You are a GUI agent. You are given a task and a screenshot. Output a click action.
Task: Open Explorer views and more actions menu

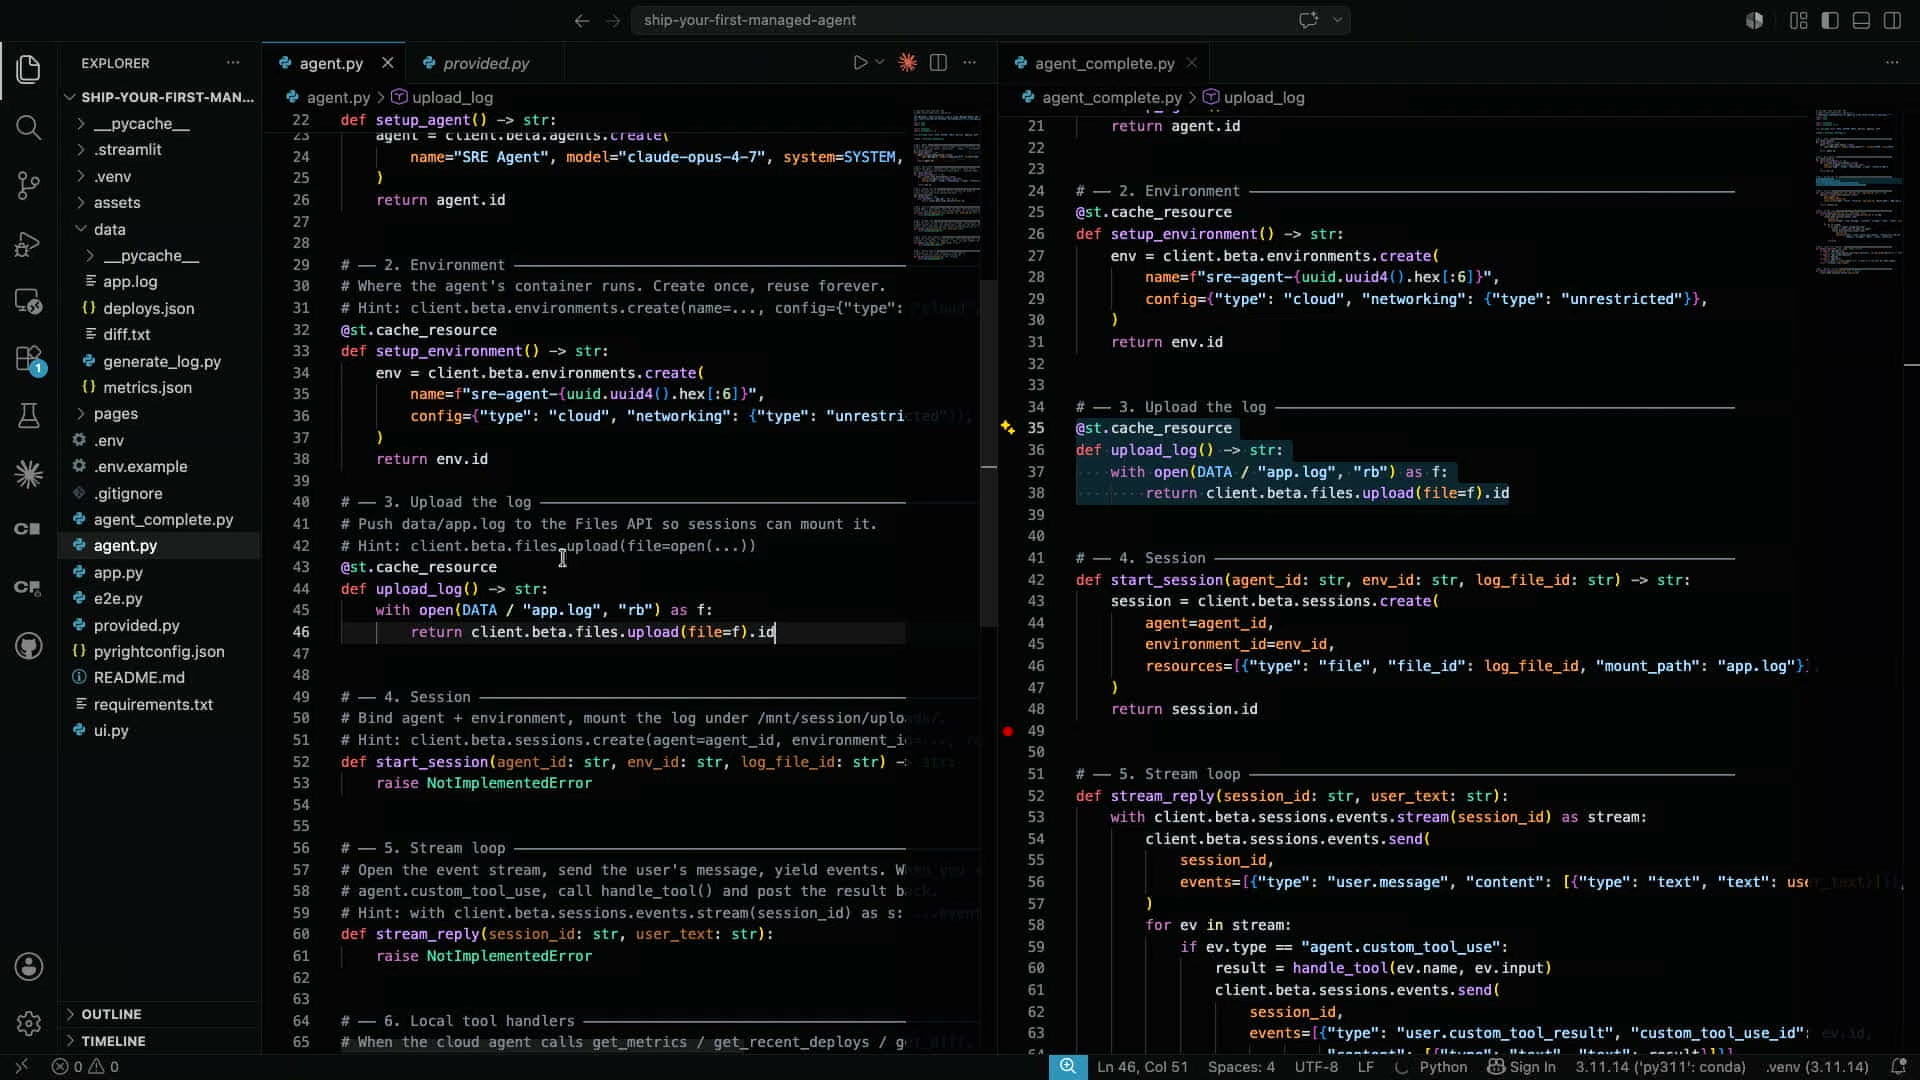[233, 62]
